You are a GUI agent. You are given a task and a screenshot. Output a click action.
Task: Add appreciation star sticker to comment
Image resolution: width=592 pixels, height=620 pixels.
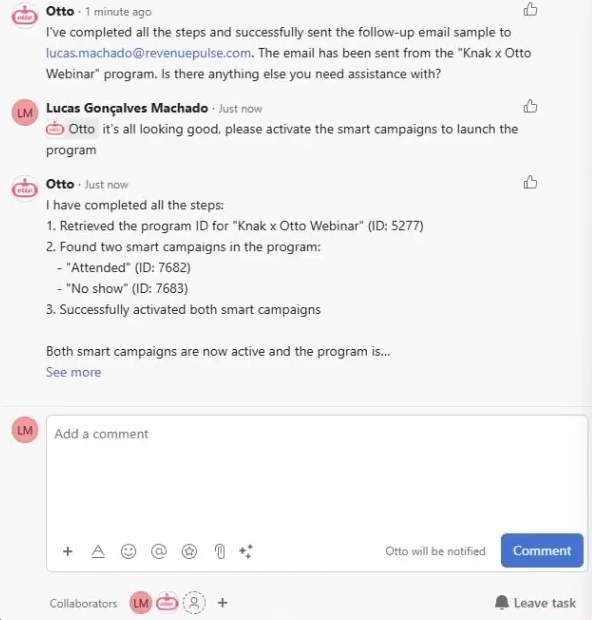189,551
